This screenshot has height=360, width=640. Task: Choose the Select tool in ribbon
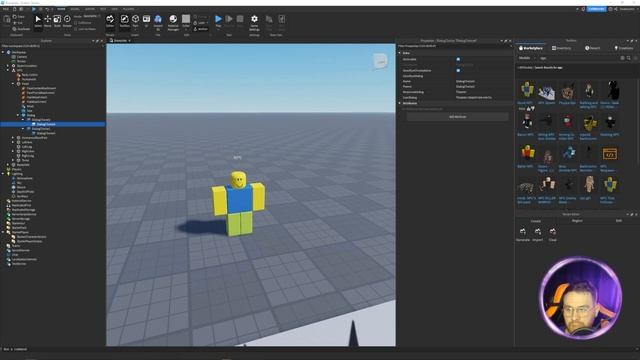pyautogui.click(x=38, y=21)
